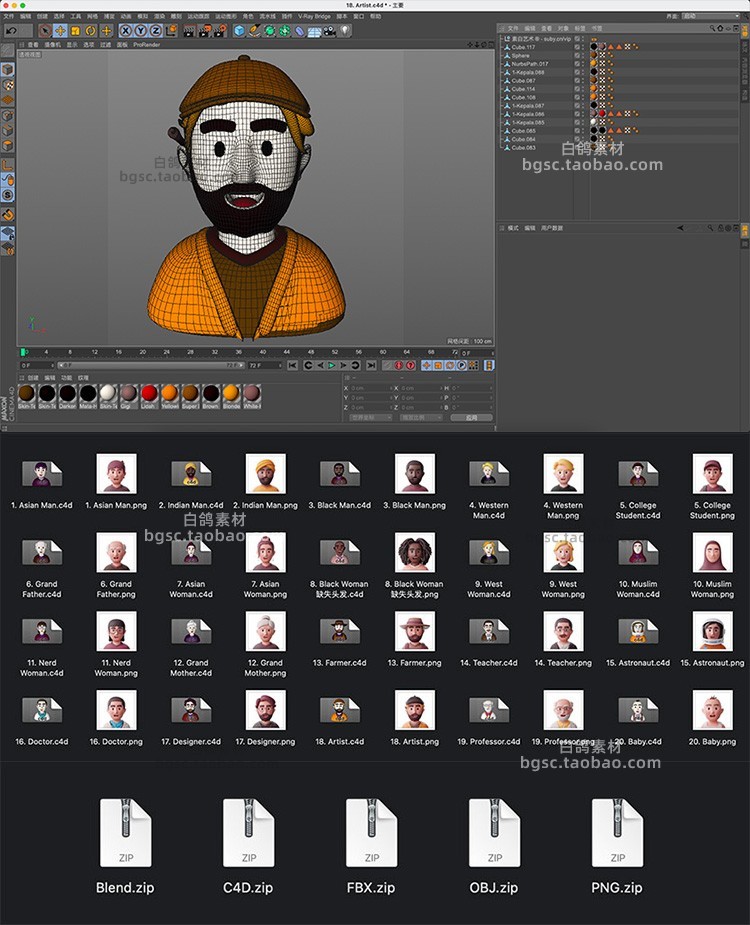Add a Light object from toolbar
The height and width of the screenshot is (925, 750).
tap(345, 31)
